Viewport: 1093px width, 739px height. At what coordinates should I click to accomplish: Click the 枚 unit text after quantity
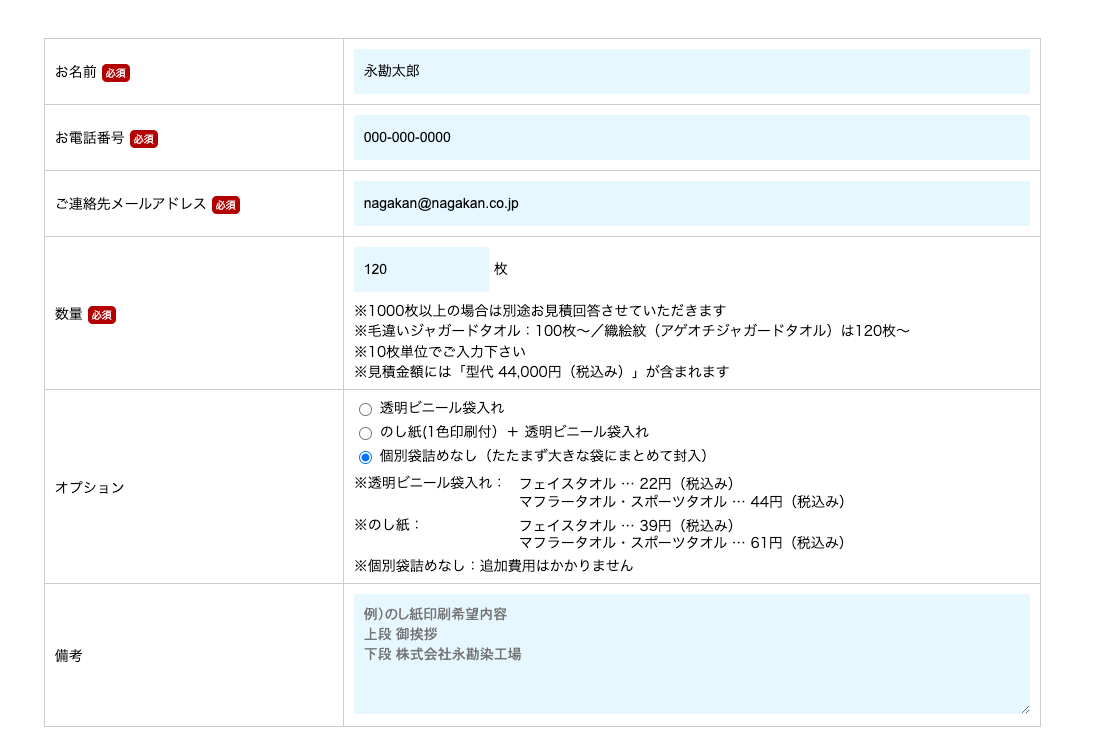[x=501, y=270]
